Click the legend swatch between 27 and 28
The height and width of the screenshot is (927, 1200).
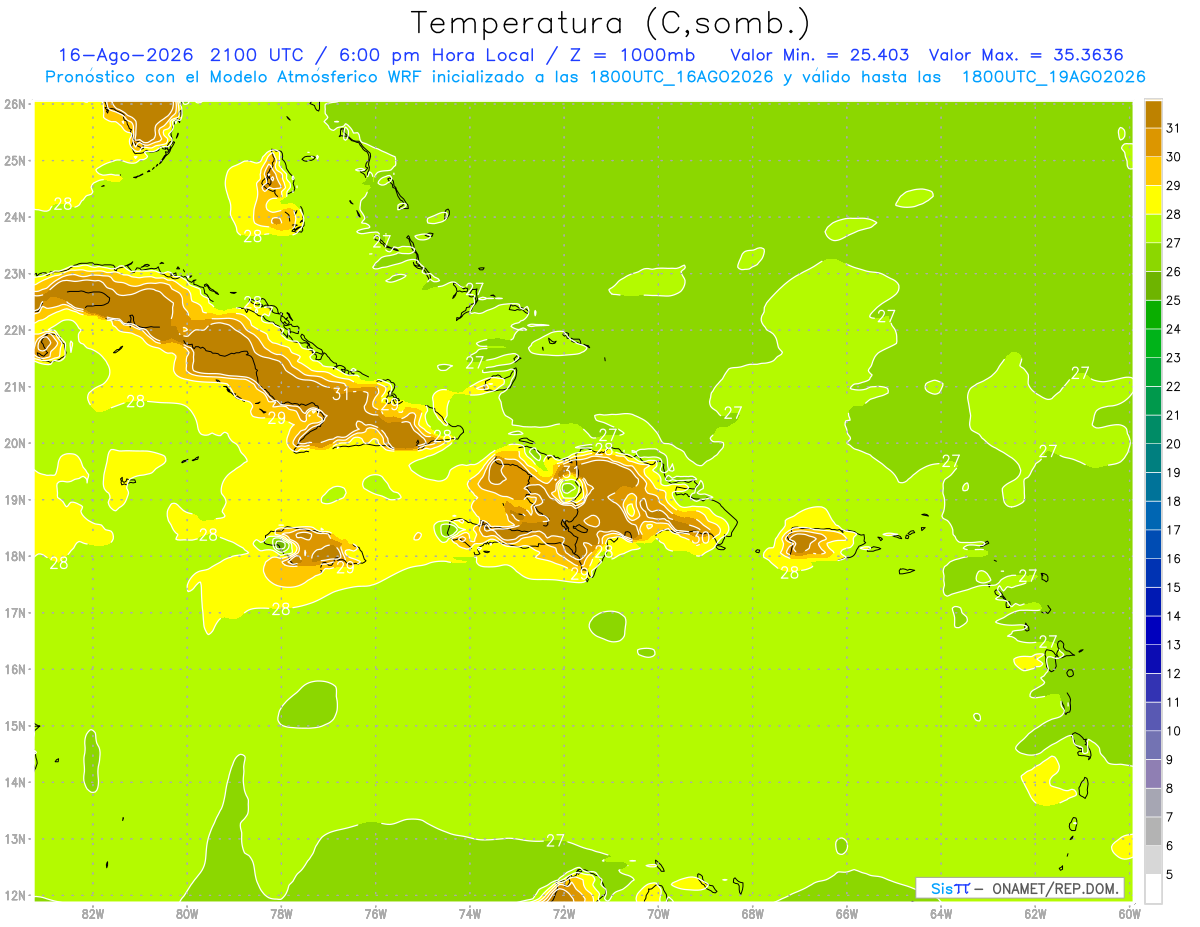pos(1153,229)
